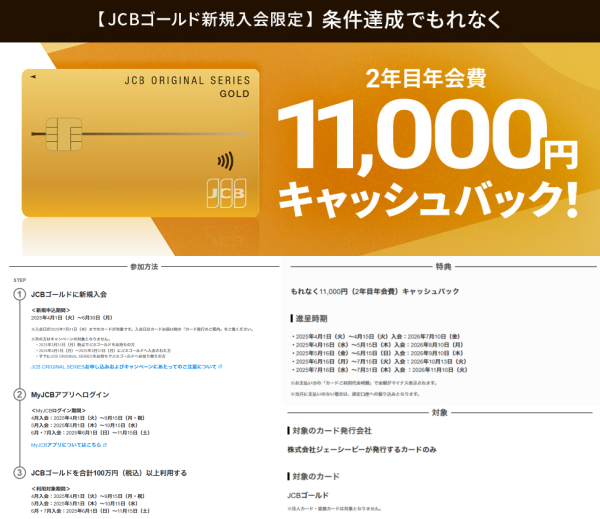Viewport: 600px width, 519px height.
Task: Click the GOLD label on the card
Action: point(235,94)
